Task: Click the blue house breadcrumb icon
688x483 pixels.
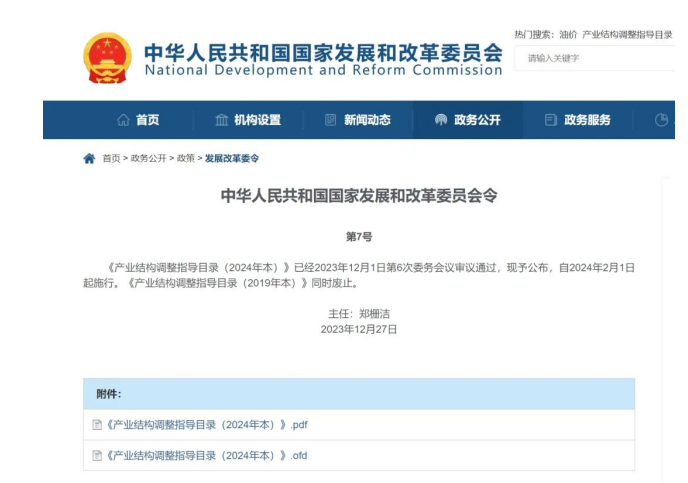Action: point(89,158)
